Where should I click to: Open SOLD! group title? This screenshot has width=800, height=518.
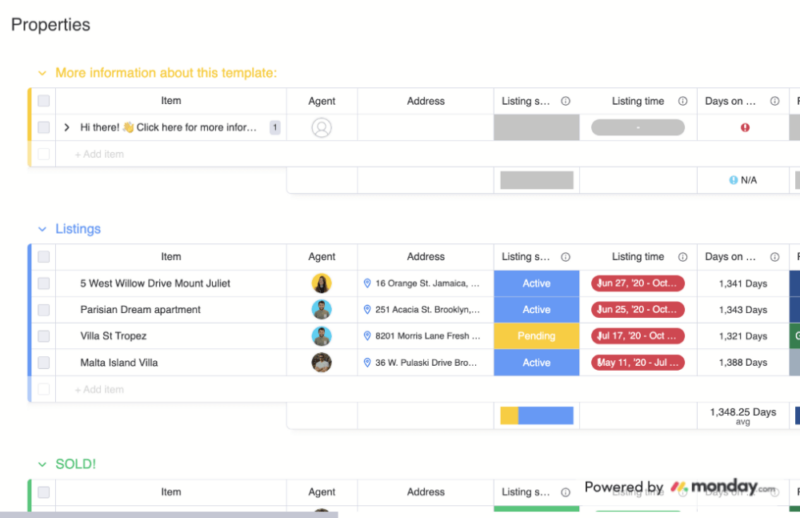click(x=76, y=464)
